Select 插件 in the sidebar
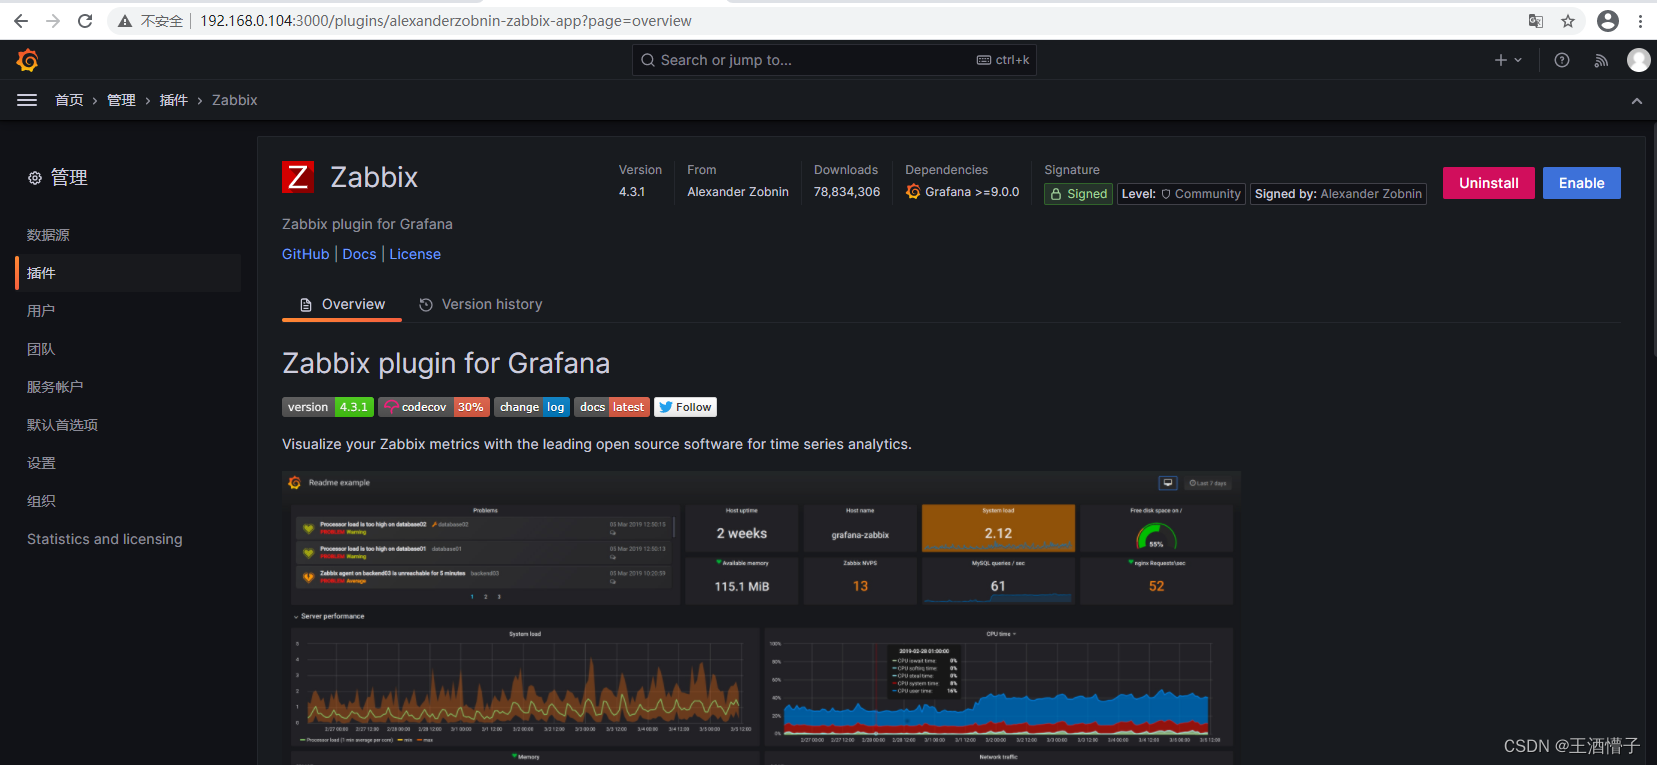The image size is (1657, 765). (128, 273)
